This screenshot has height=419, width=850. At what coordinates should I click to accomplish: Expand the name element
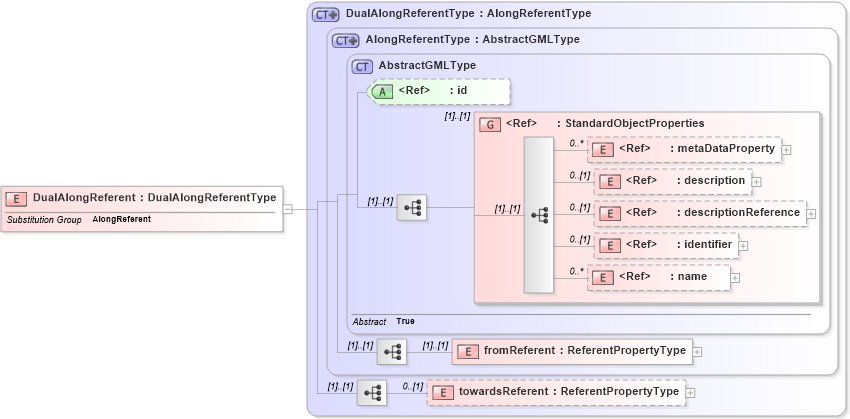point(736,278)
